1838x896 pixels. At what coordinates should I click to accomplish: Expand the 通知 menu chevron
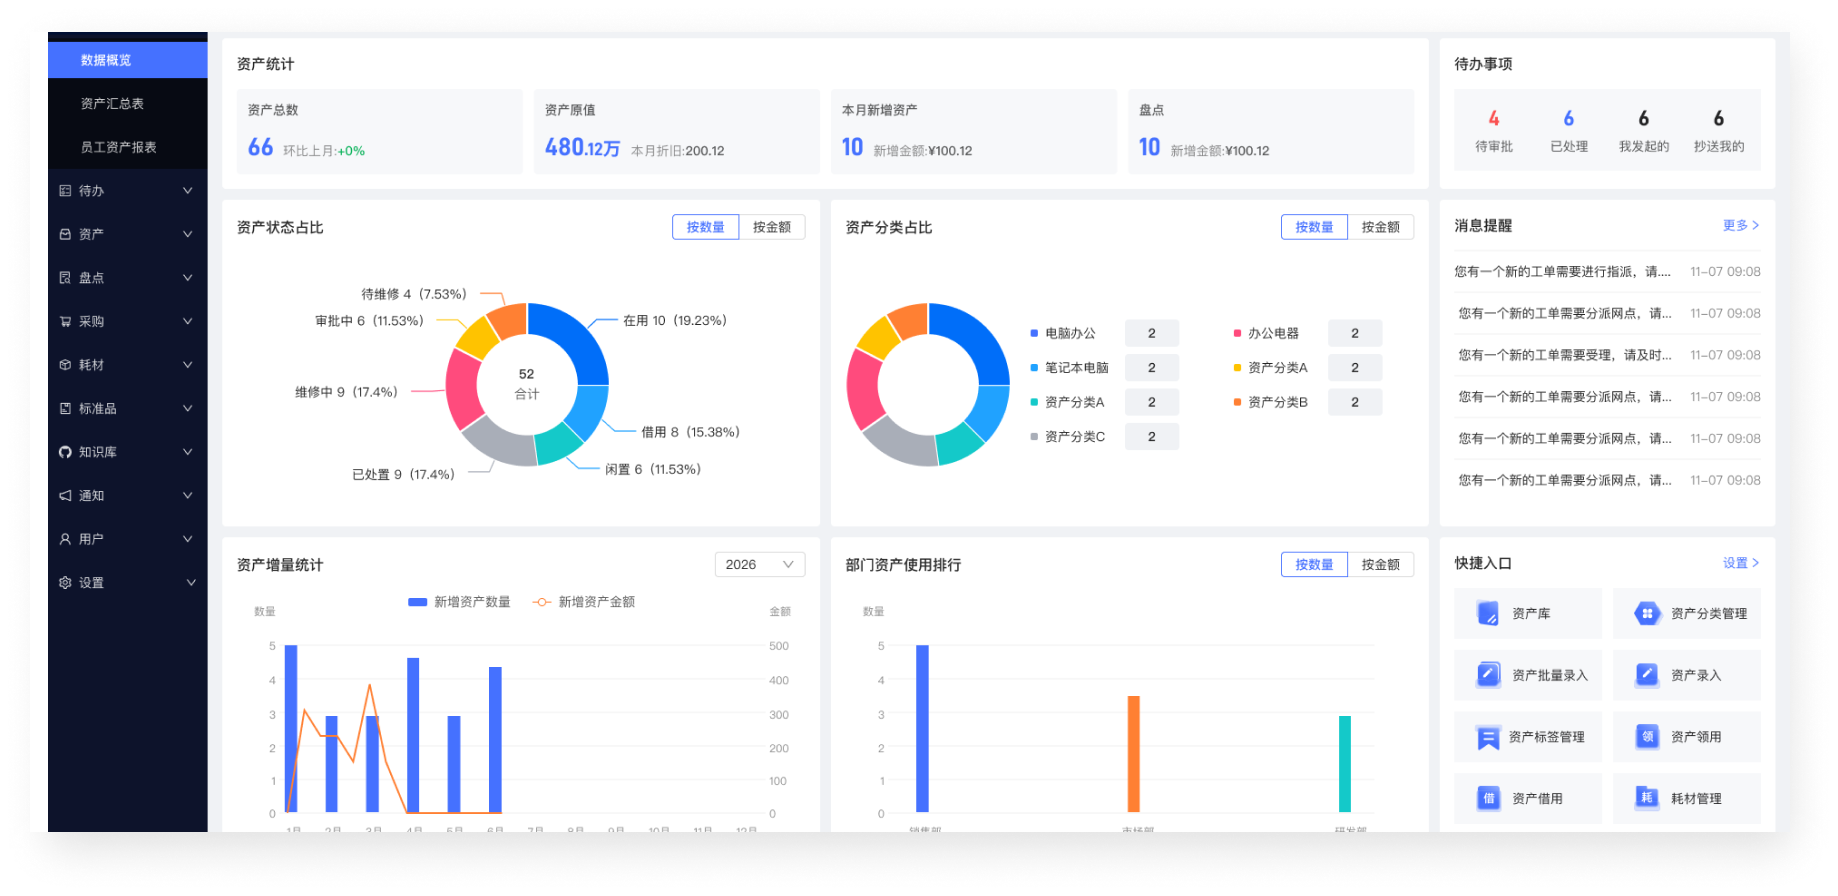tap(187, 495)
